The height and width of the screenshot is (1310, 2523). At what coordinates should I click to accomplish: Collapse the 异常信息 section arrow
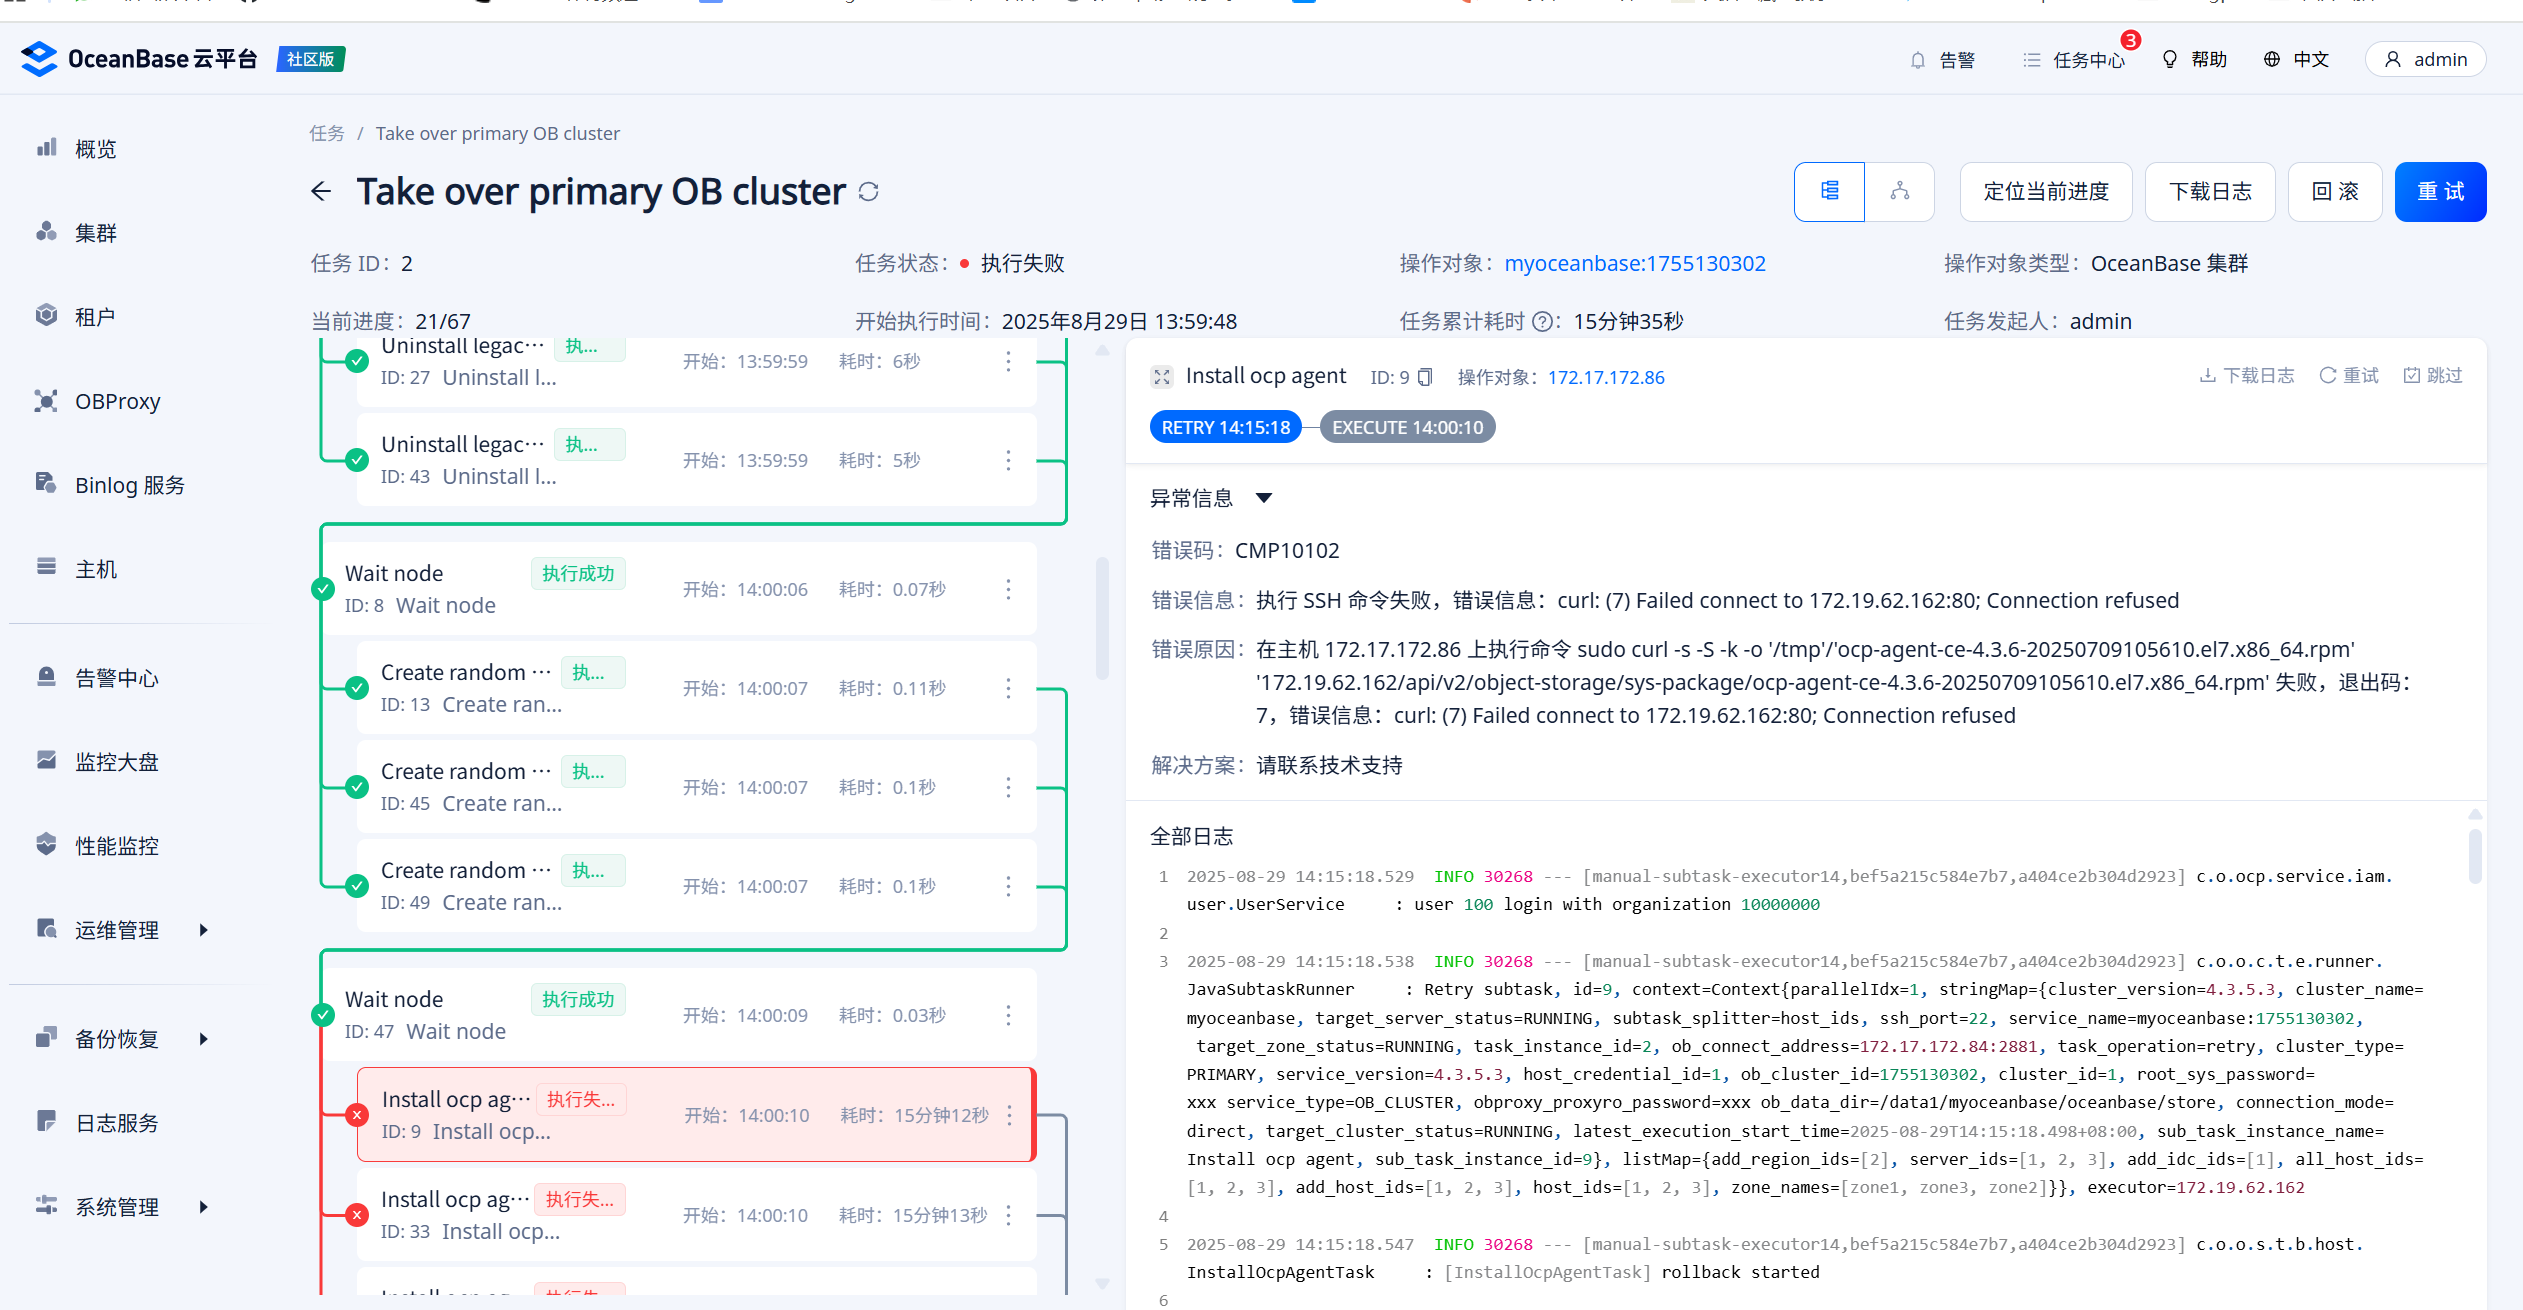pos(1264,498)
